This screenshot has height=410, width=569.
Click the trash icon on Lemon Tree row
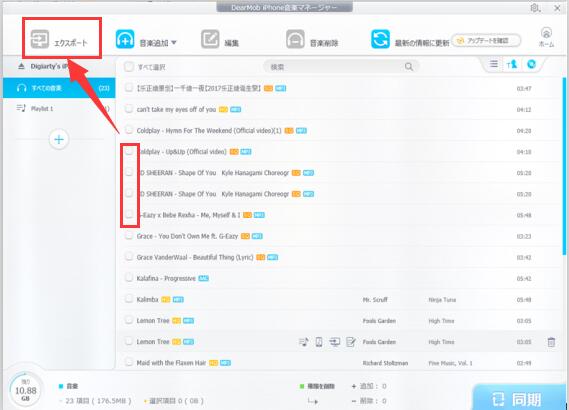coord(551,342)
